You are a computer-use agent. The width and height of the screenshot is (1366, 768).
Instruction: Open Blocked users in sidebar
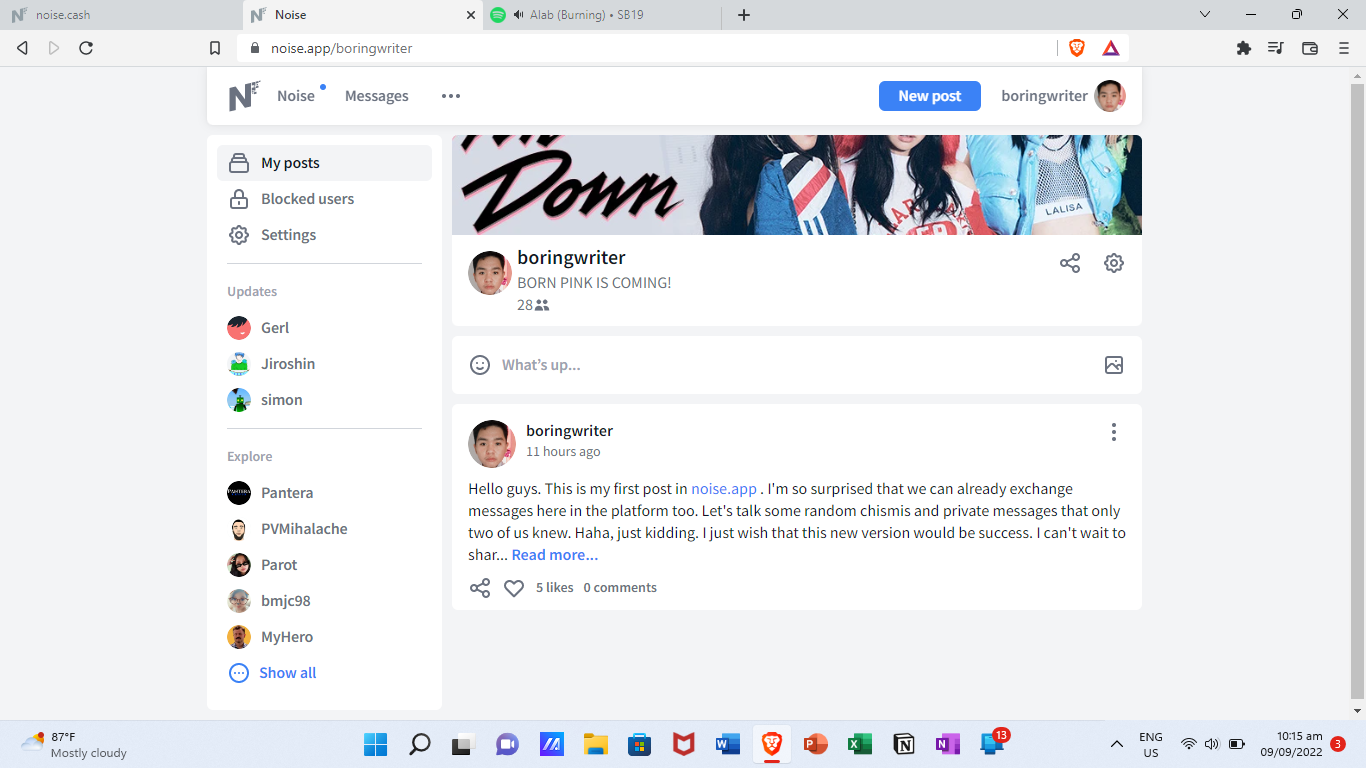coord(324,199)
